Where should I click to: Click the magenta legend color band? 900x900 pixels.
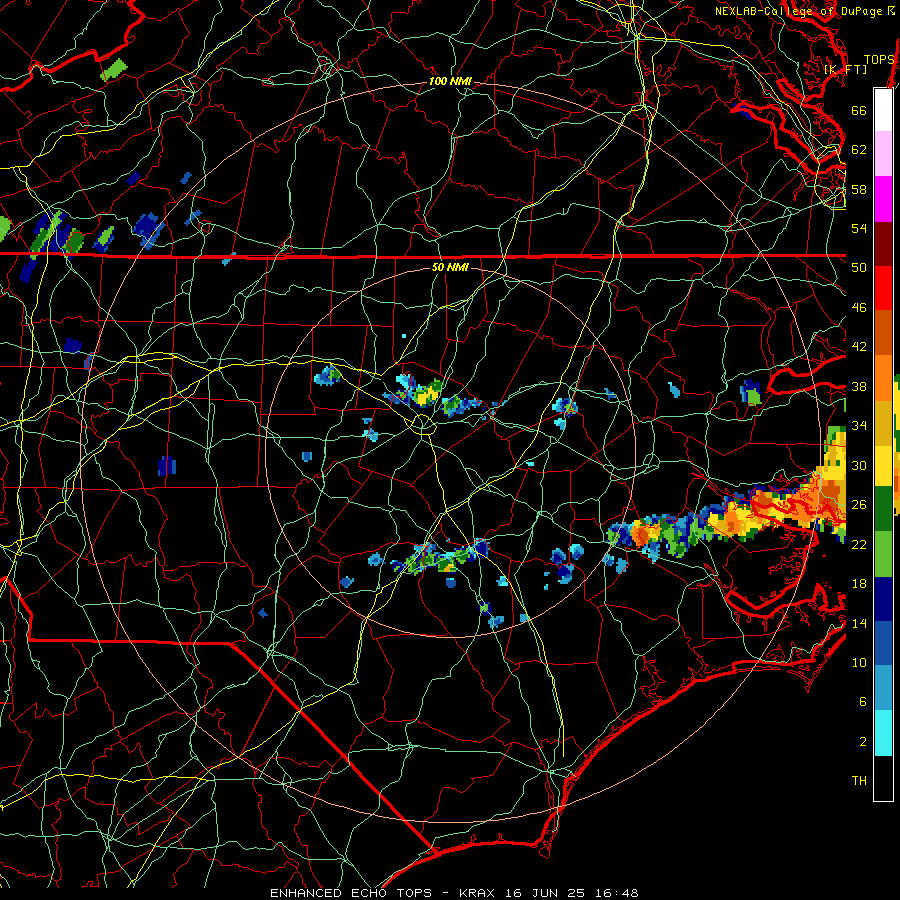point(883,199)
